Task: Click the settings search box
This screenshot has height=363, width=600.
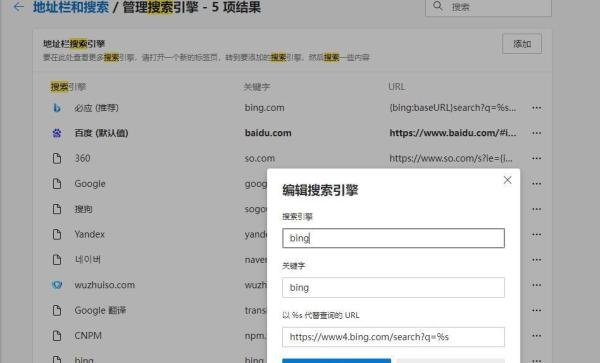Action: [488, 7]
